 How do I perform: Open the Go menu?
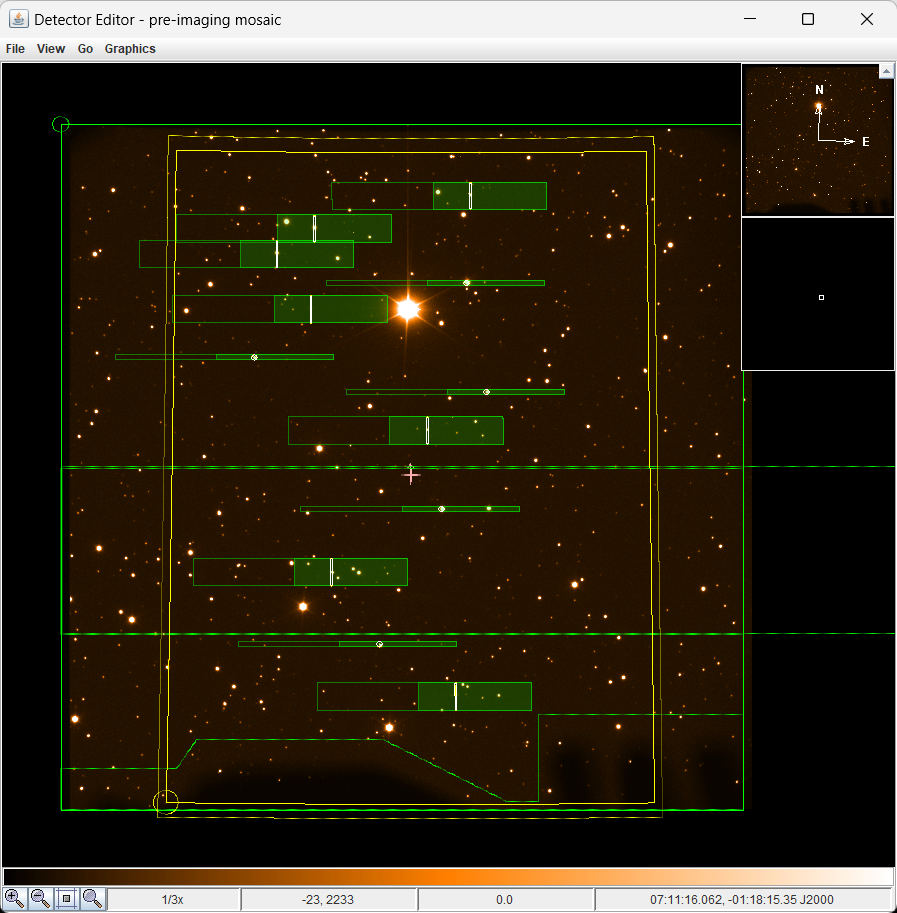pos(85,49)
